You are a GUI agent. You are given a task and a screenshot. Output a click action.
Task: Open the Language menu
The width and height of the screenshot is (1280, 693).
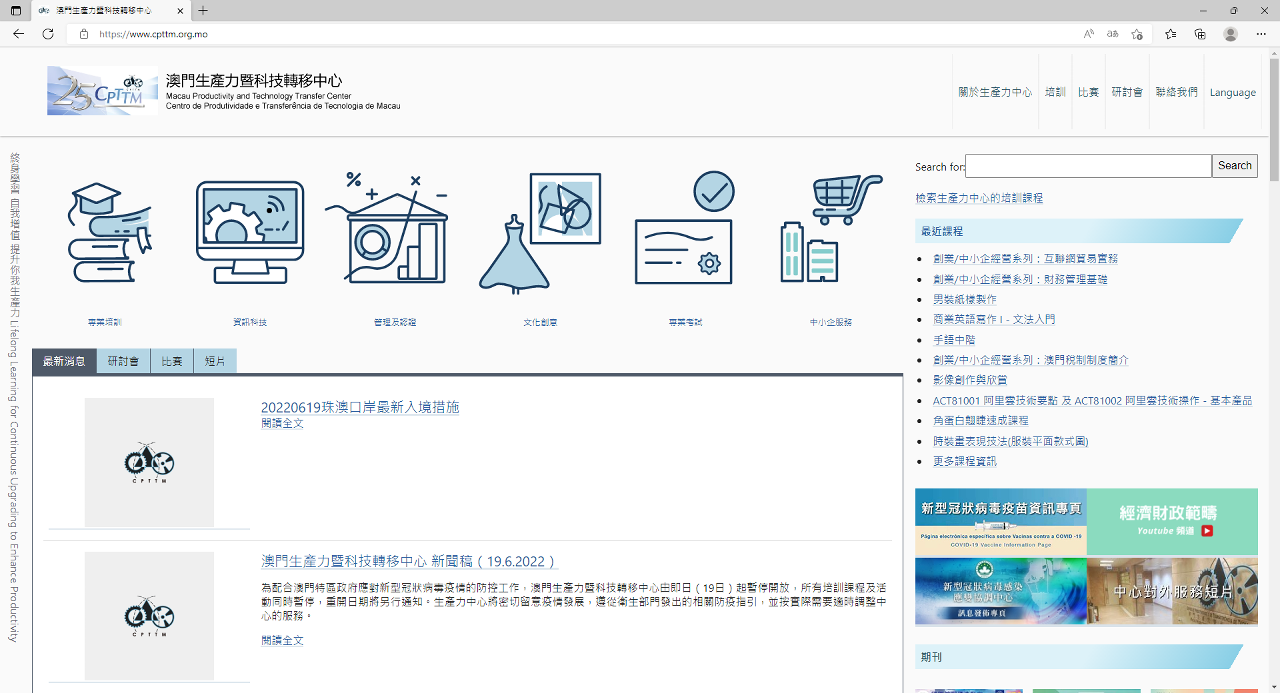pos(1232,93)
